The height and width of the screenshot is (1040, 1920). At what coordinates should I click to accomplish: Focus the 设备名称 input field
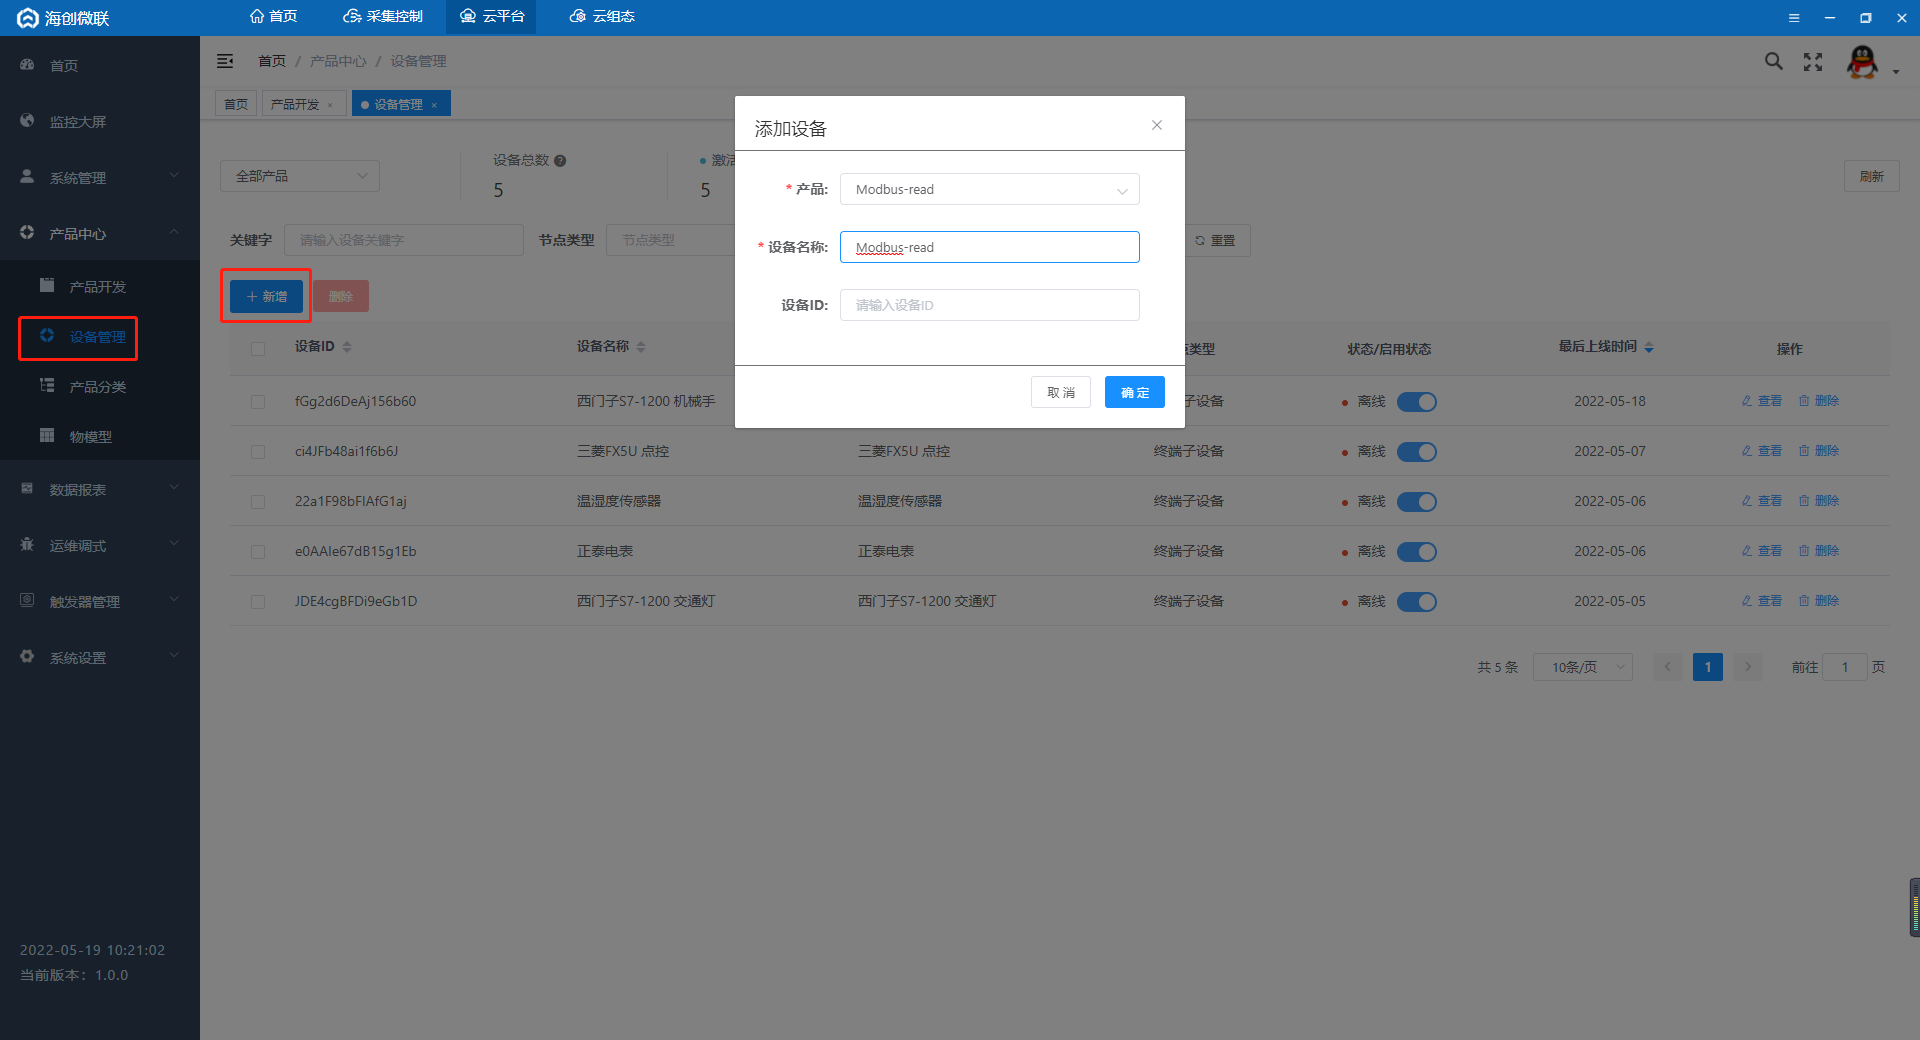tap(989, 247)
